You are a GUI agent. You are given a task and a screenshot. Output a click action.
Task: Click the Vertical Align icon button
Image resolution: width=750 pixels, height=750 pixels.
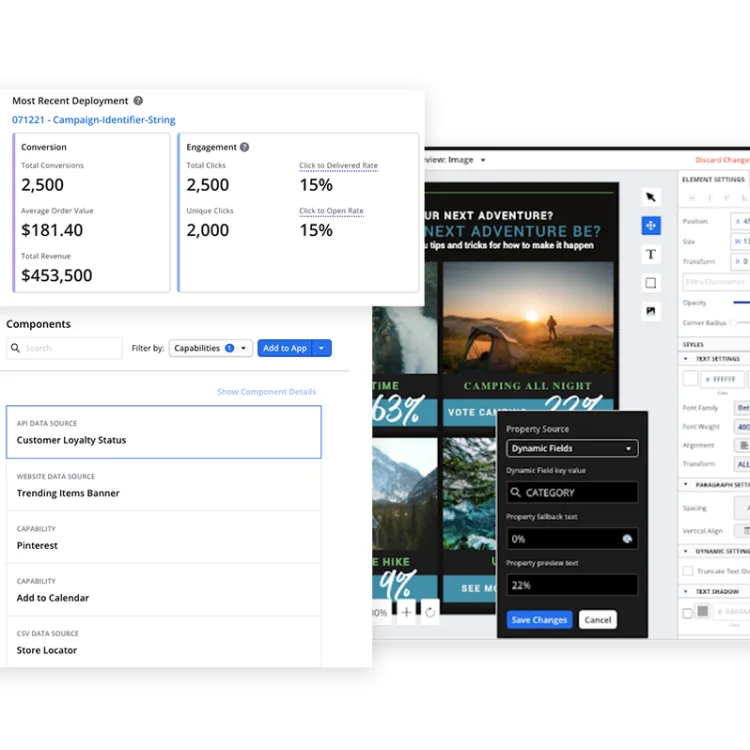pyautogui.click(x=744, y=530)
